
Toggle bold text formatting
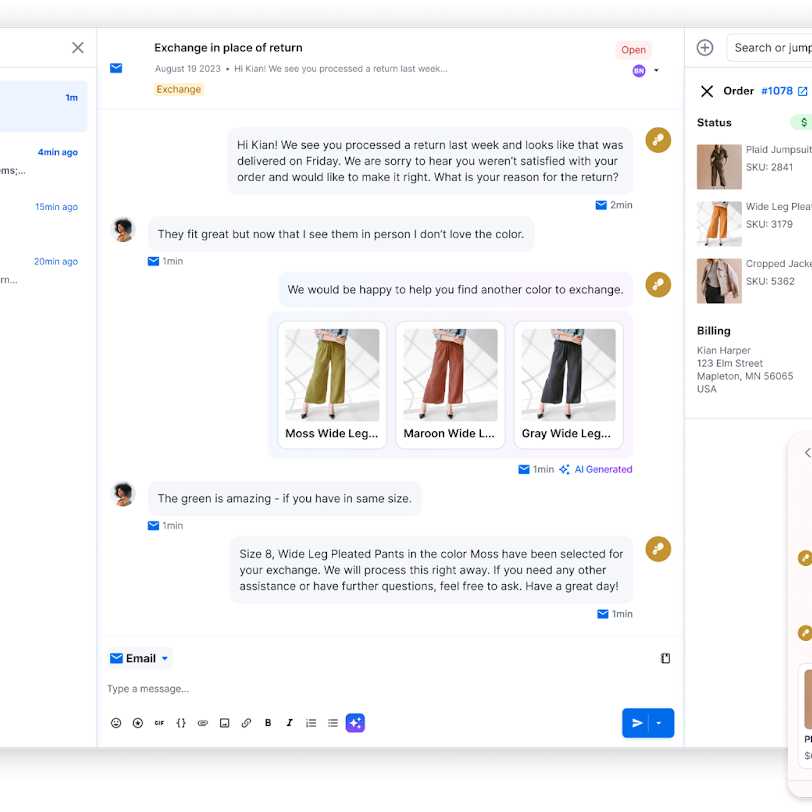(268, 723)
